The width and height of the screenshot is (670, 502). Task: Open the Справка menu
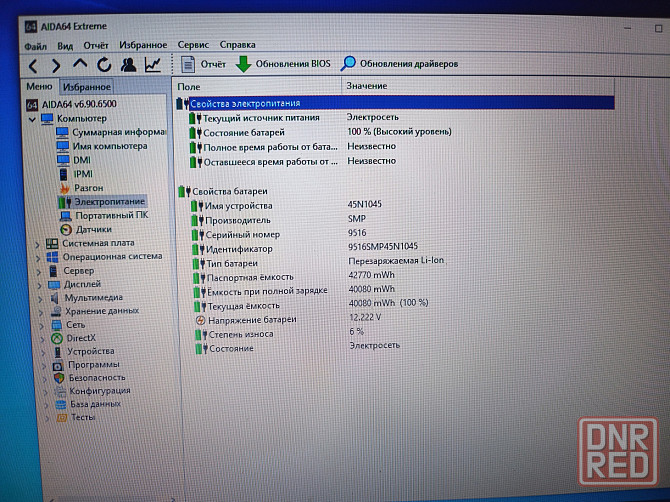point(238,44)
